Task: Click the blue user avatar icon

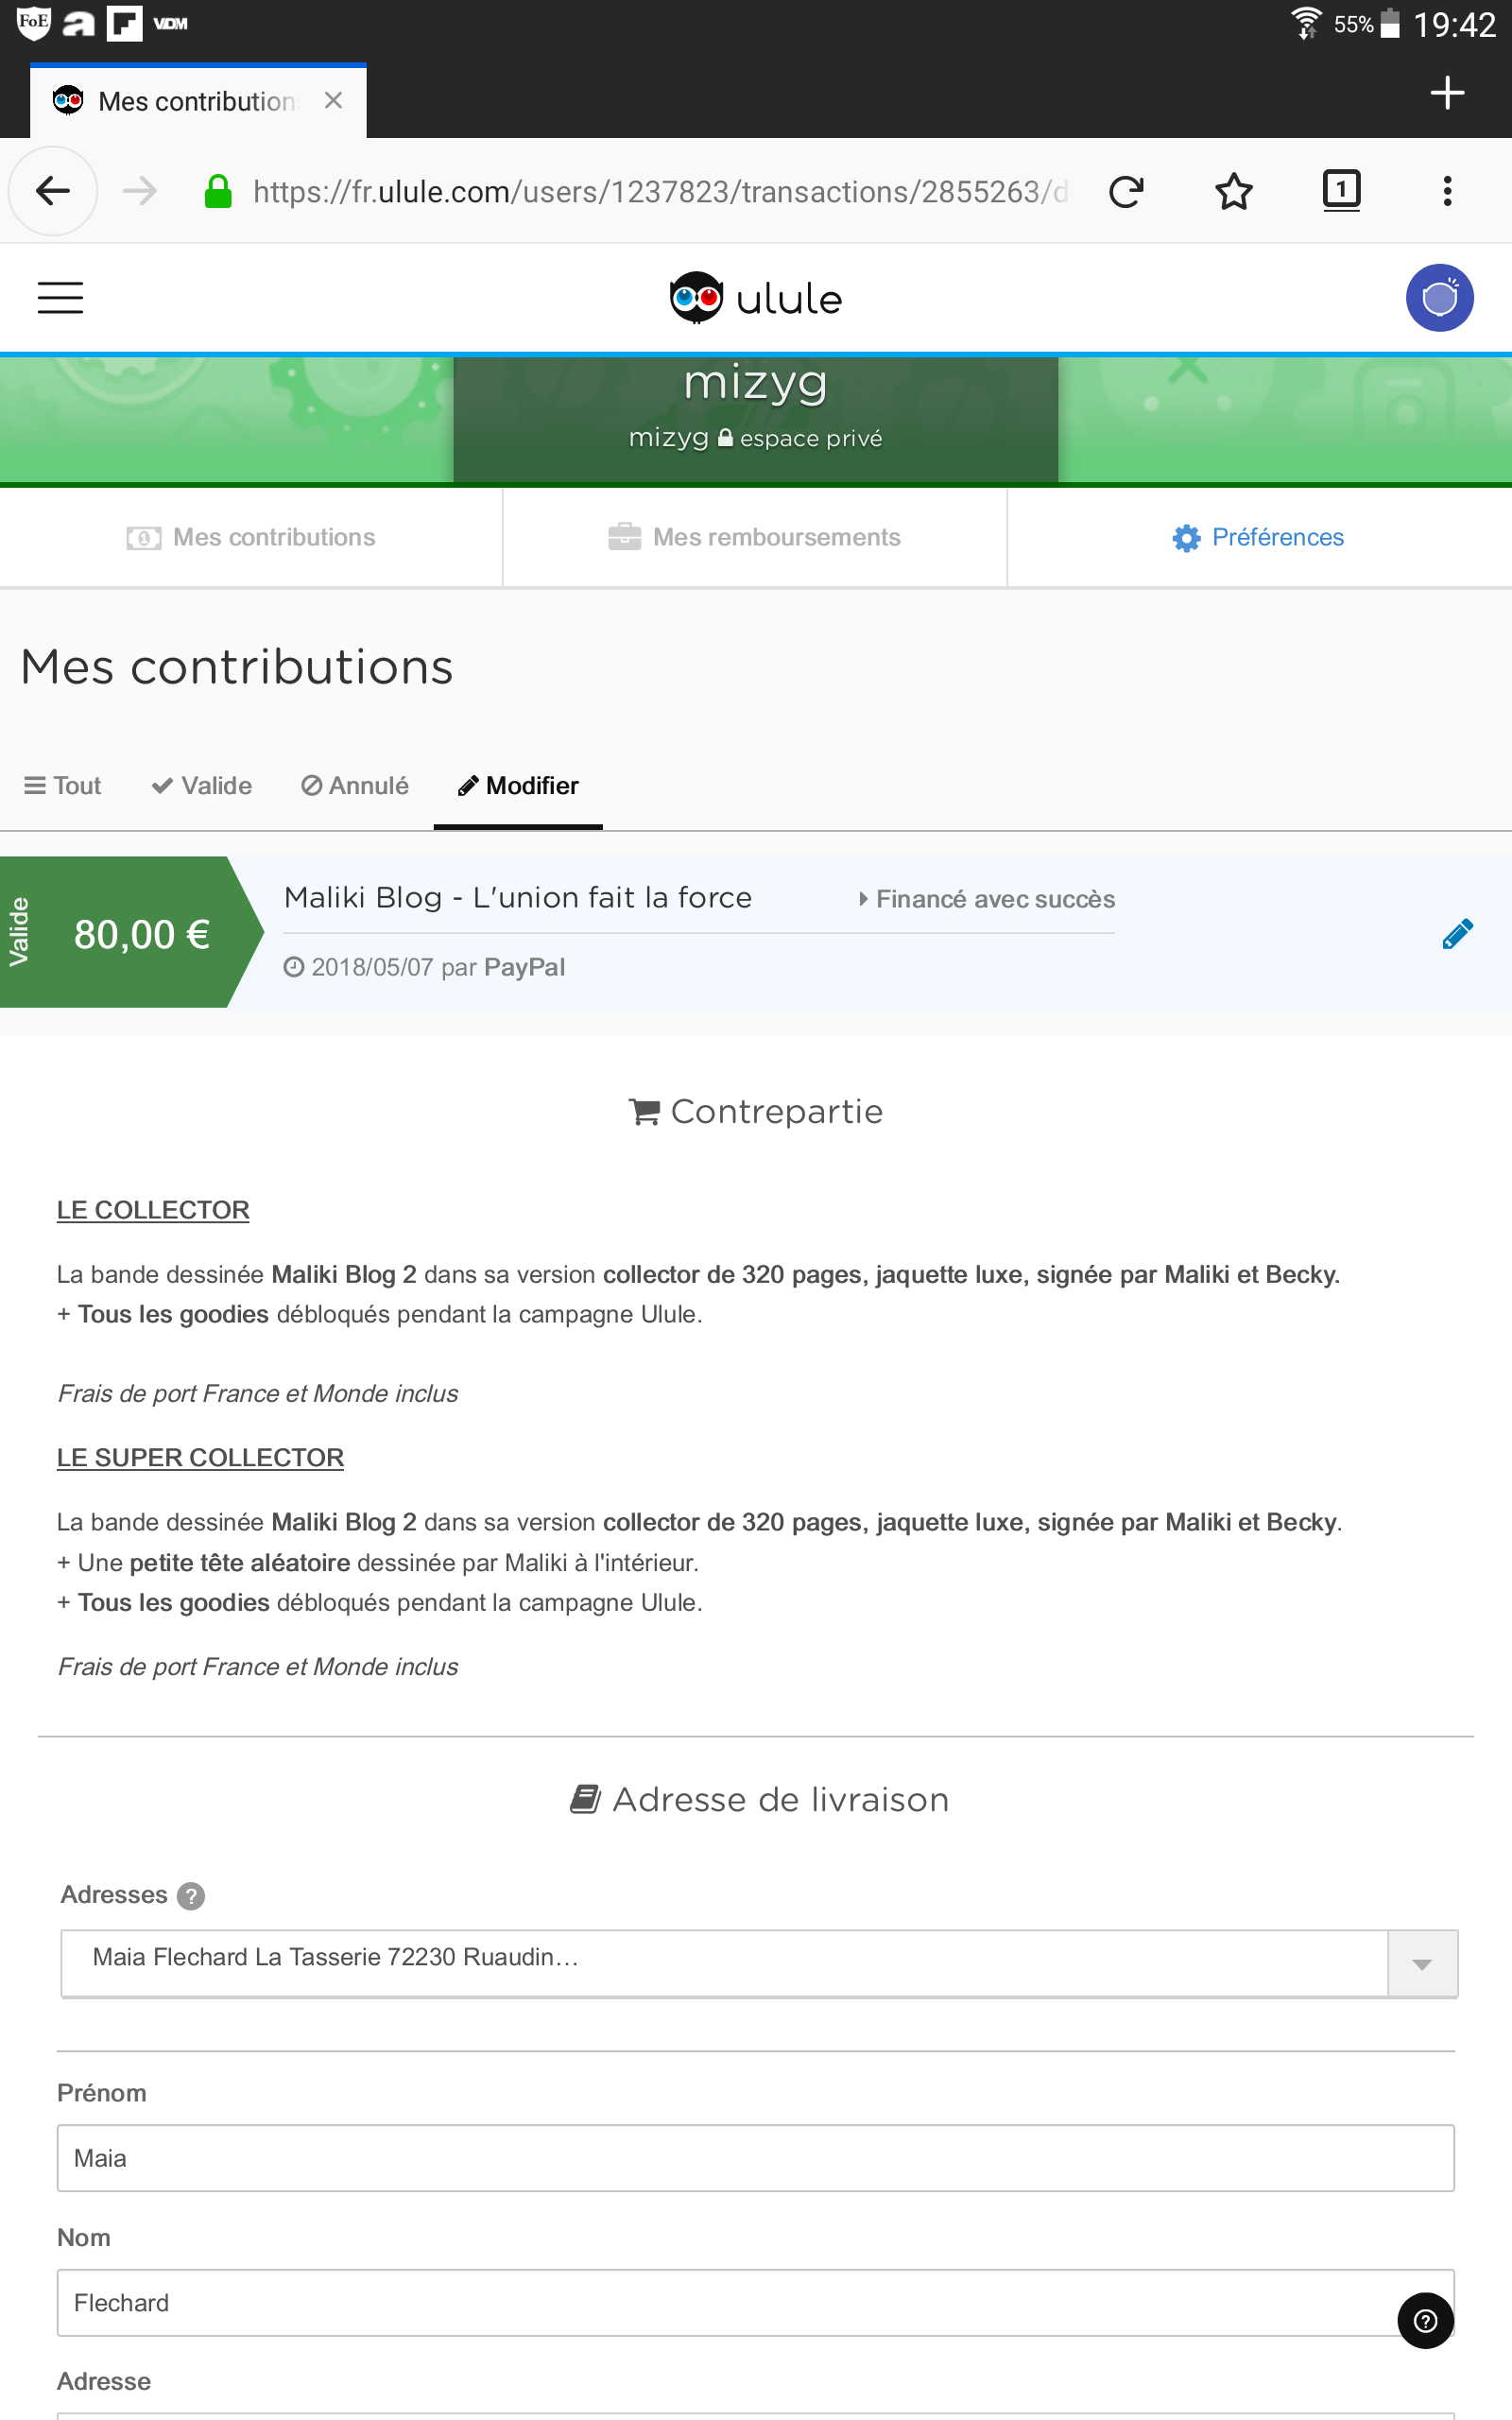Action: point(1438,298)
